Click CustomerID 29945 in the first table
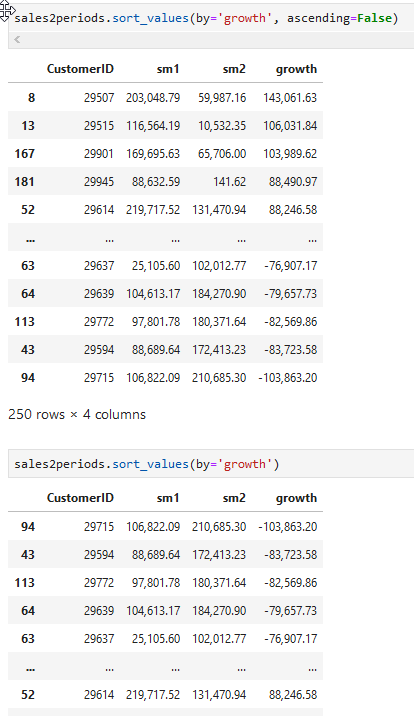The height and width of the screenshot is (716, 414). tap(99, 182)
